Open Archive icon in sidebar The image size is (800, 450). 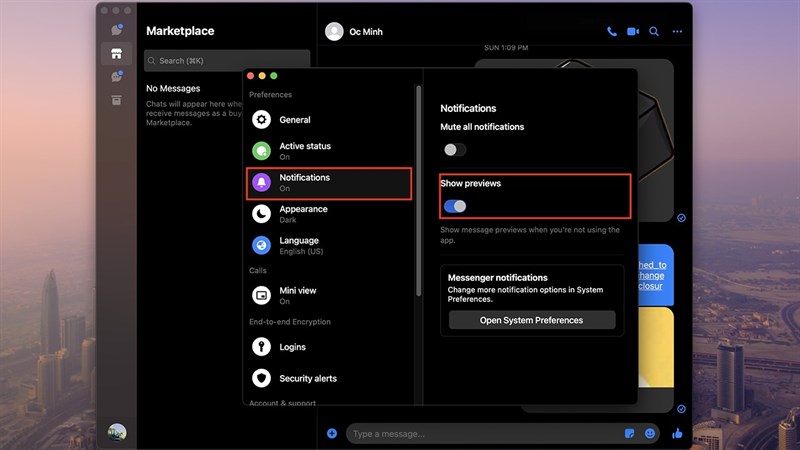click(x=116, y=100)
